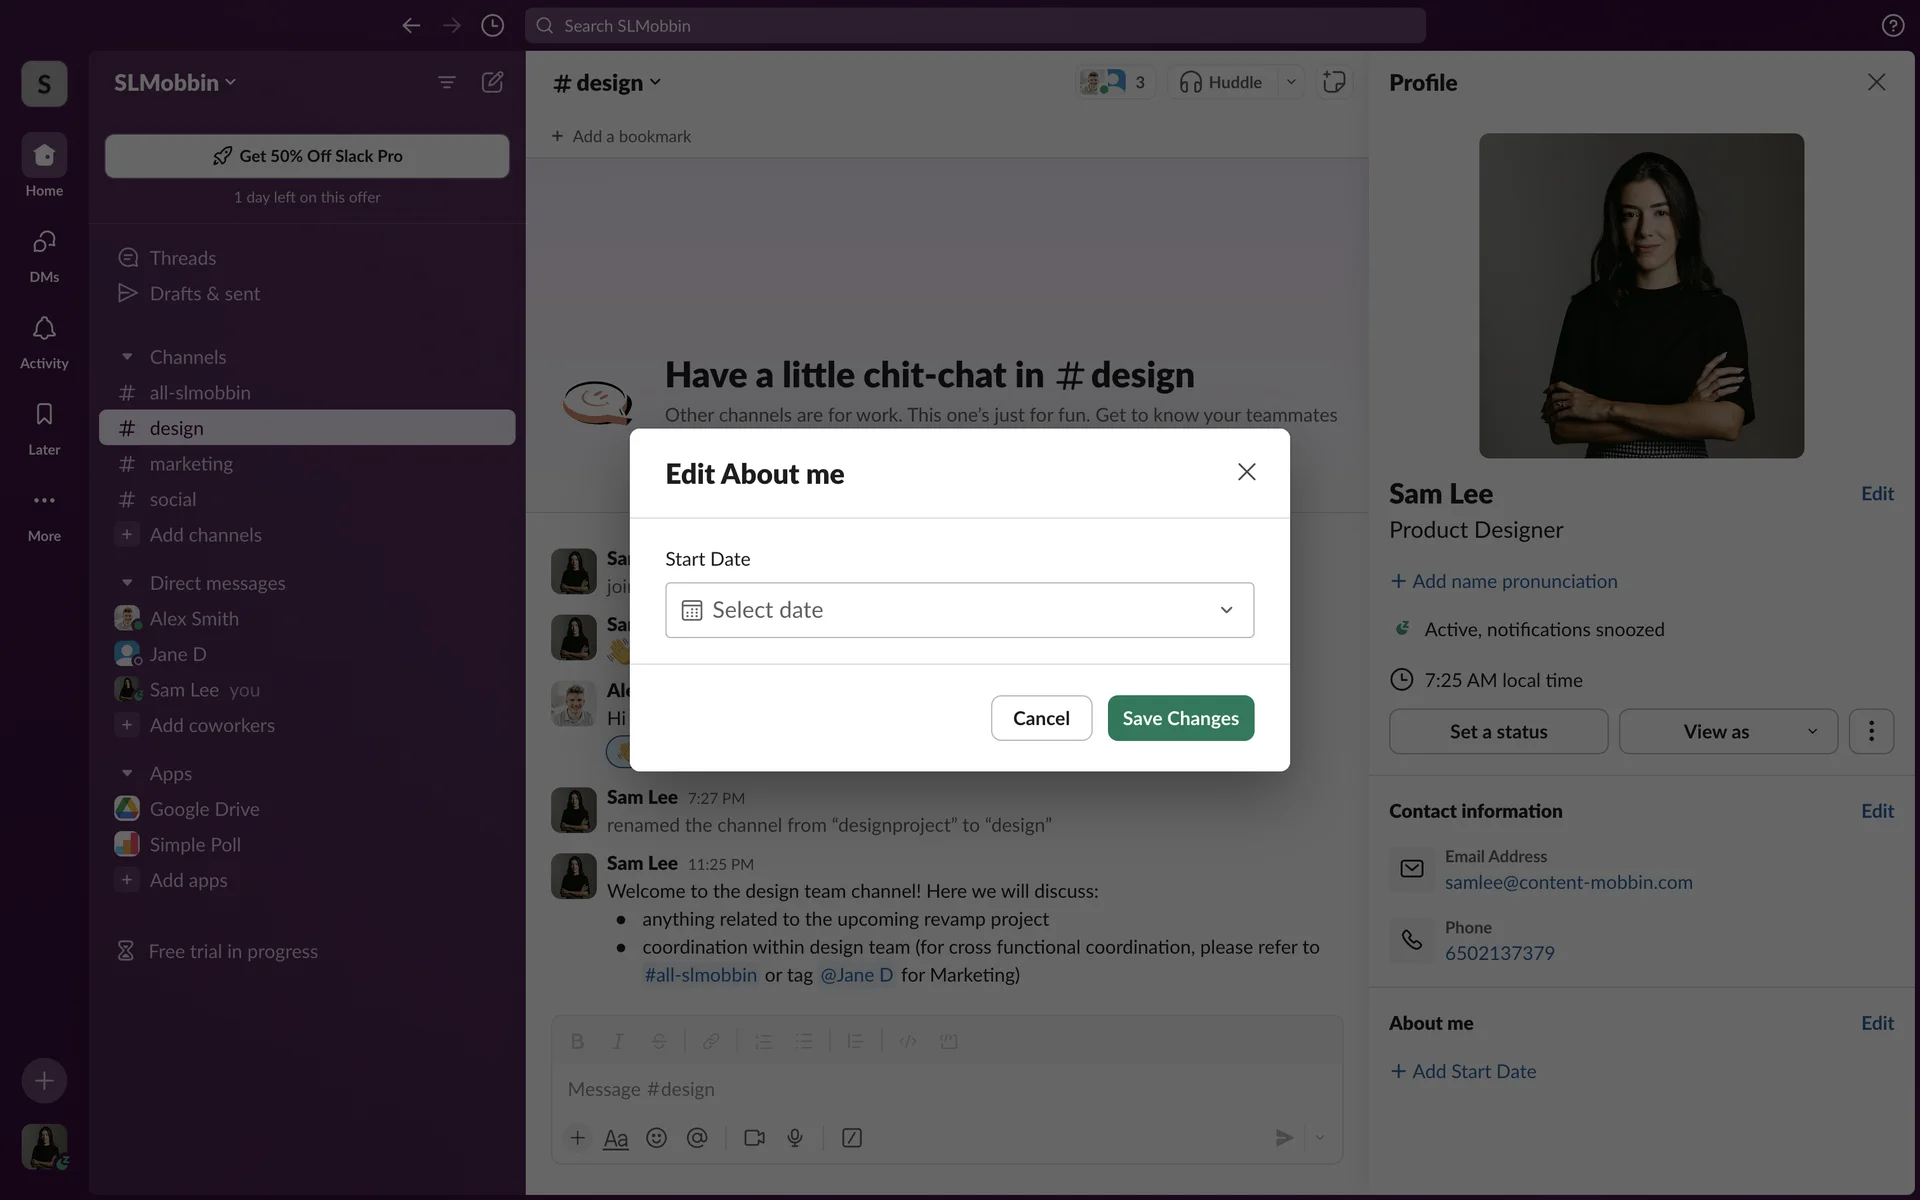Open the Select date dropdown
This screenshot has width=1920, height=1200.
[x=959, y=610]
